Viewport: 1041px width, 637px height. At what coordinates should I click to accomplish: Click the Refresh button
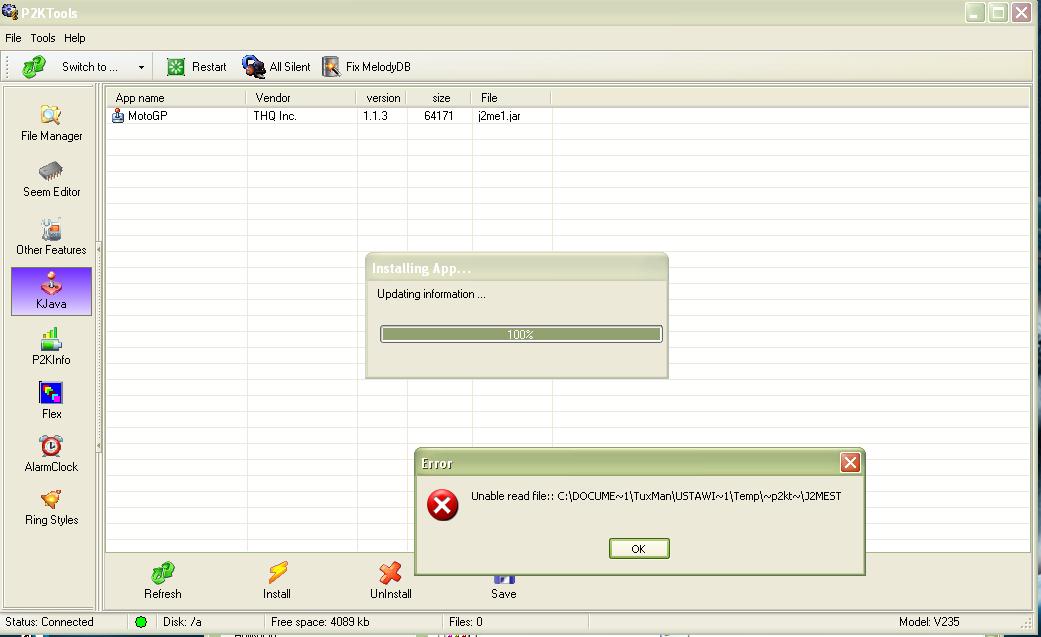pos(163,580)
